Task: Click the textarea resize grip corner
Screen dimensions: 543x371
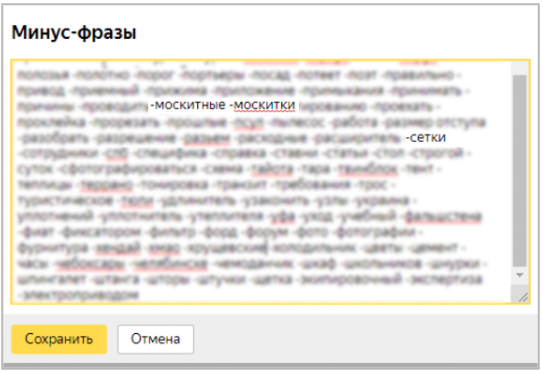Action: (523, 297)
